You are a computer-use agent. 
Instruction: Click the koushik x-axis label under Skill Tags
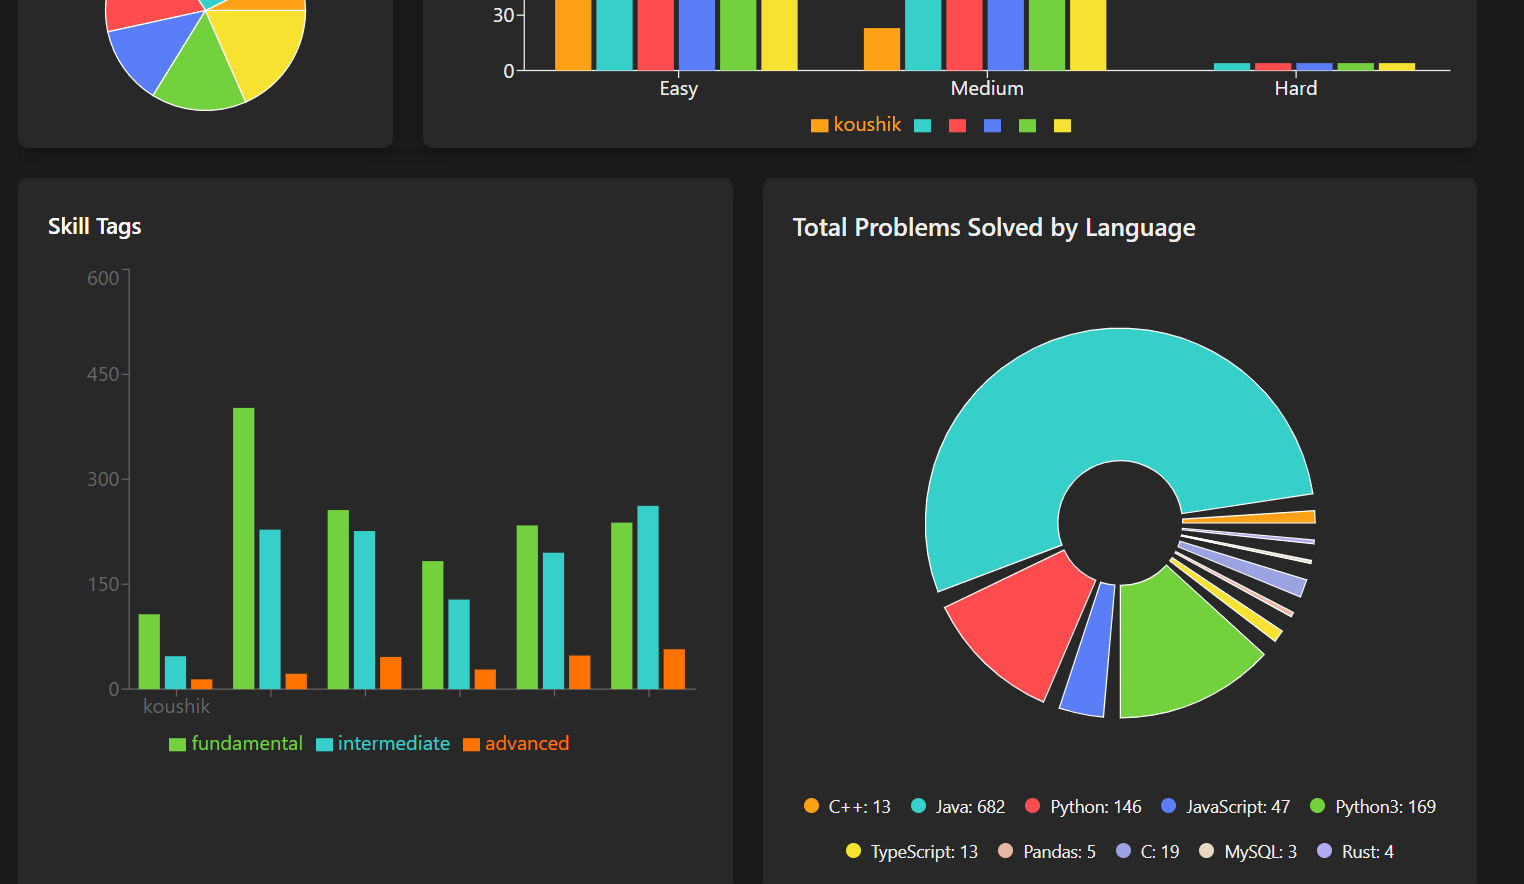click(x=177, y=707)
